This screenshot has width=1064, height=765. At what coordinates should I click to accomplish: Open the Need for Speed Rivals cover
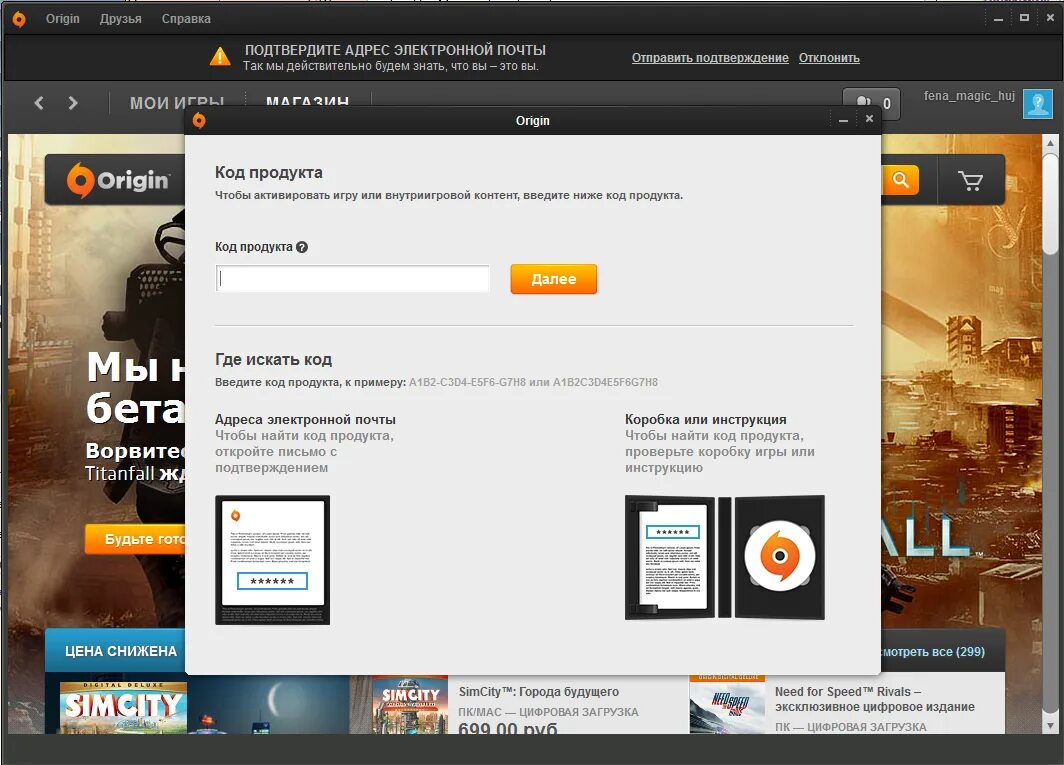(x=727, y=705)
